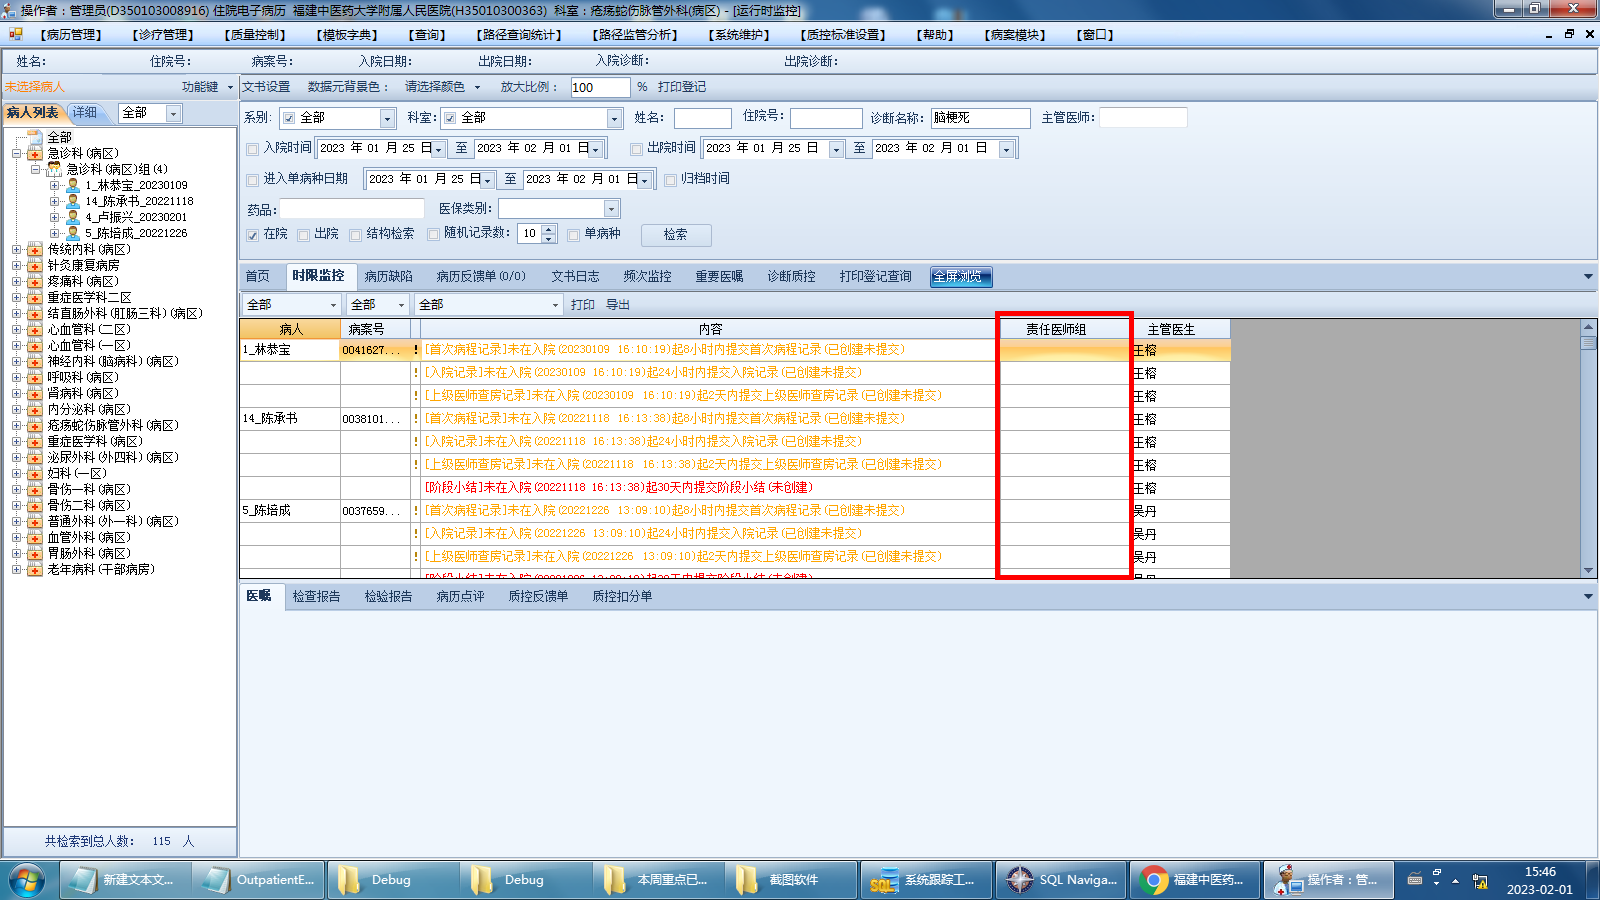This screenshot has height=900, width=1600.
Task: Click the application icon left of 病历管理
Action: (x=15, y=35)
